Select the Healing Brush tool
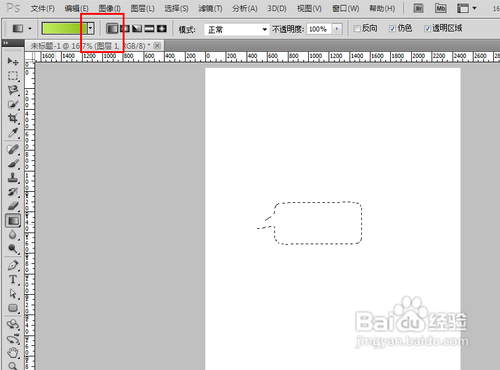 tap(13, 149)
